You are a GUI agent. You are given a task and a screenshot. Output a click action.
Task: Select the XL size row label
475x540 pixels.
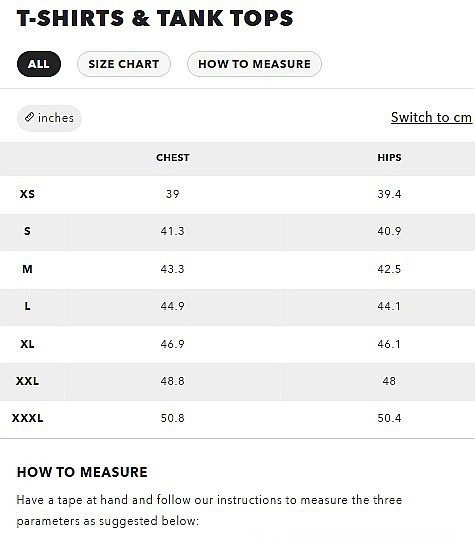tap(27, 344)
